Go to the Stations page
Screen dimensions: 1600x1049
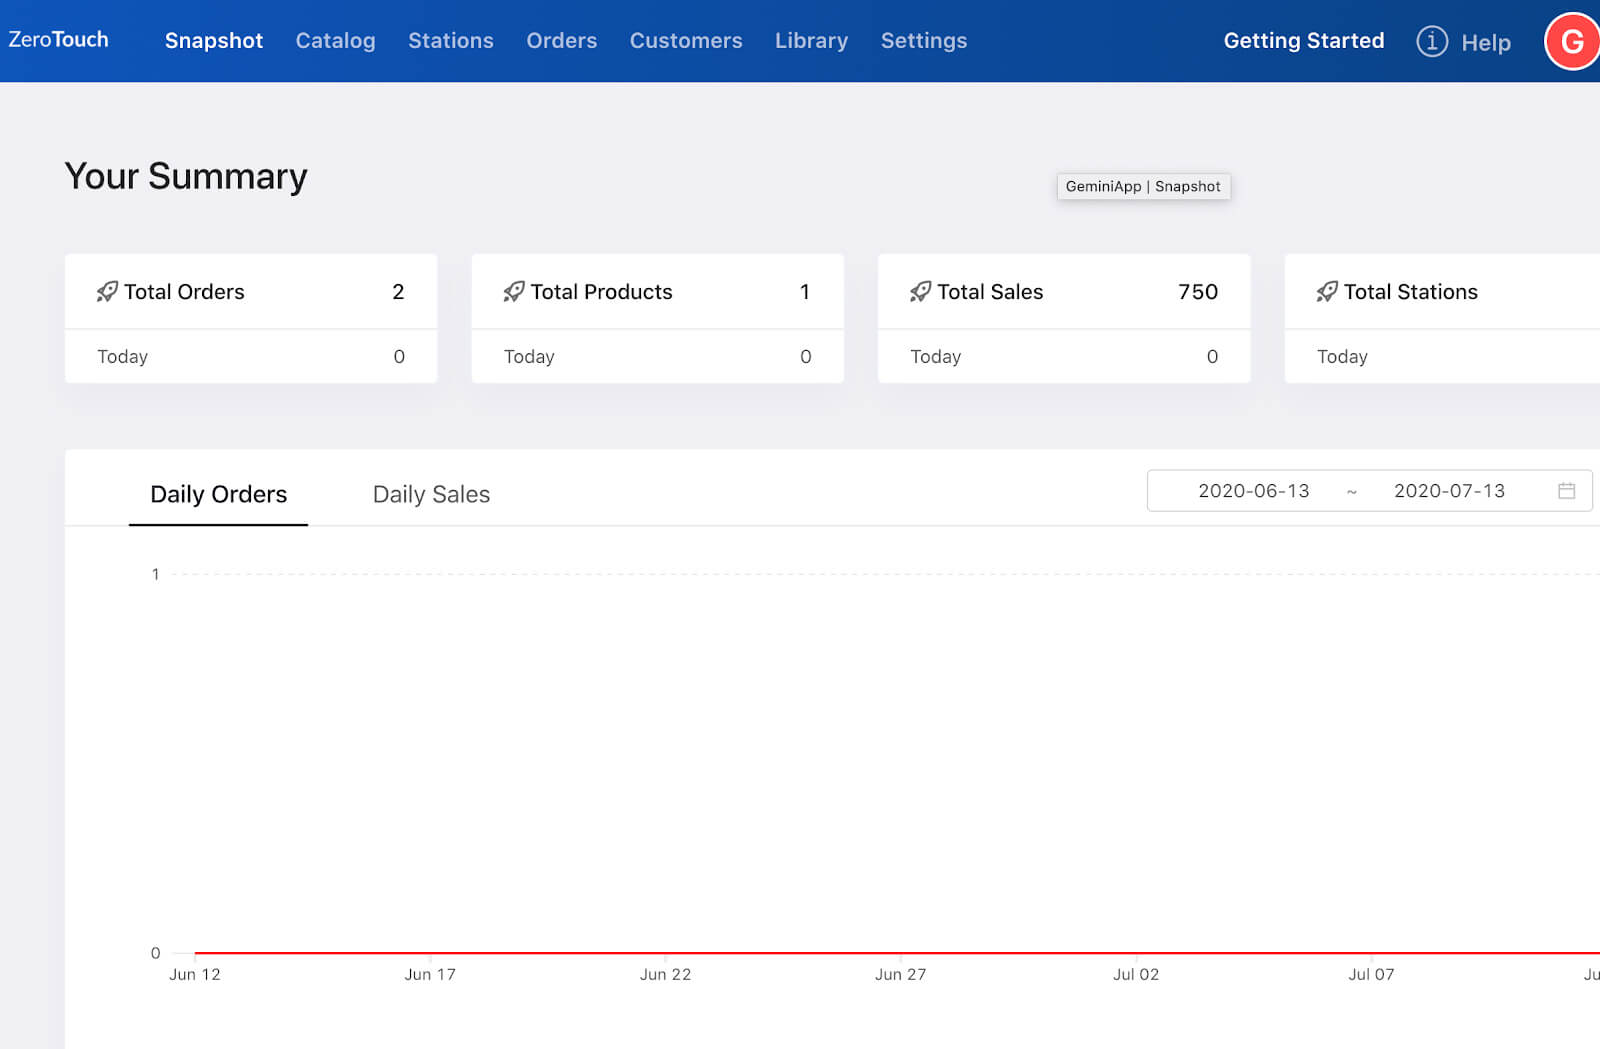451,40
